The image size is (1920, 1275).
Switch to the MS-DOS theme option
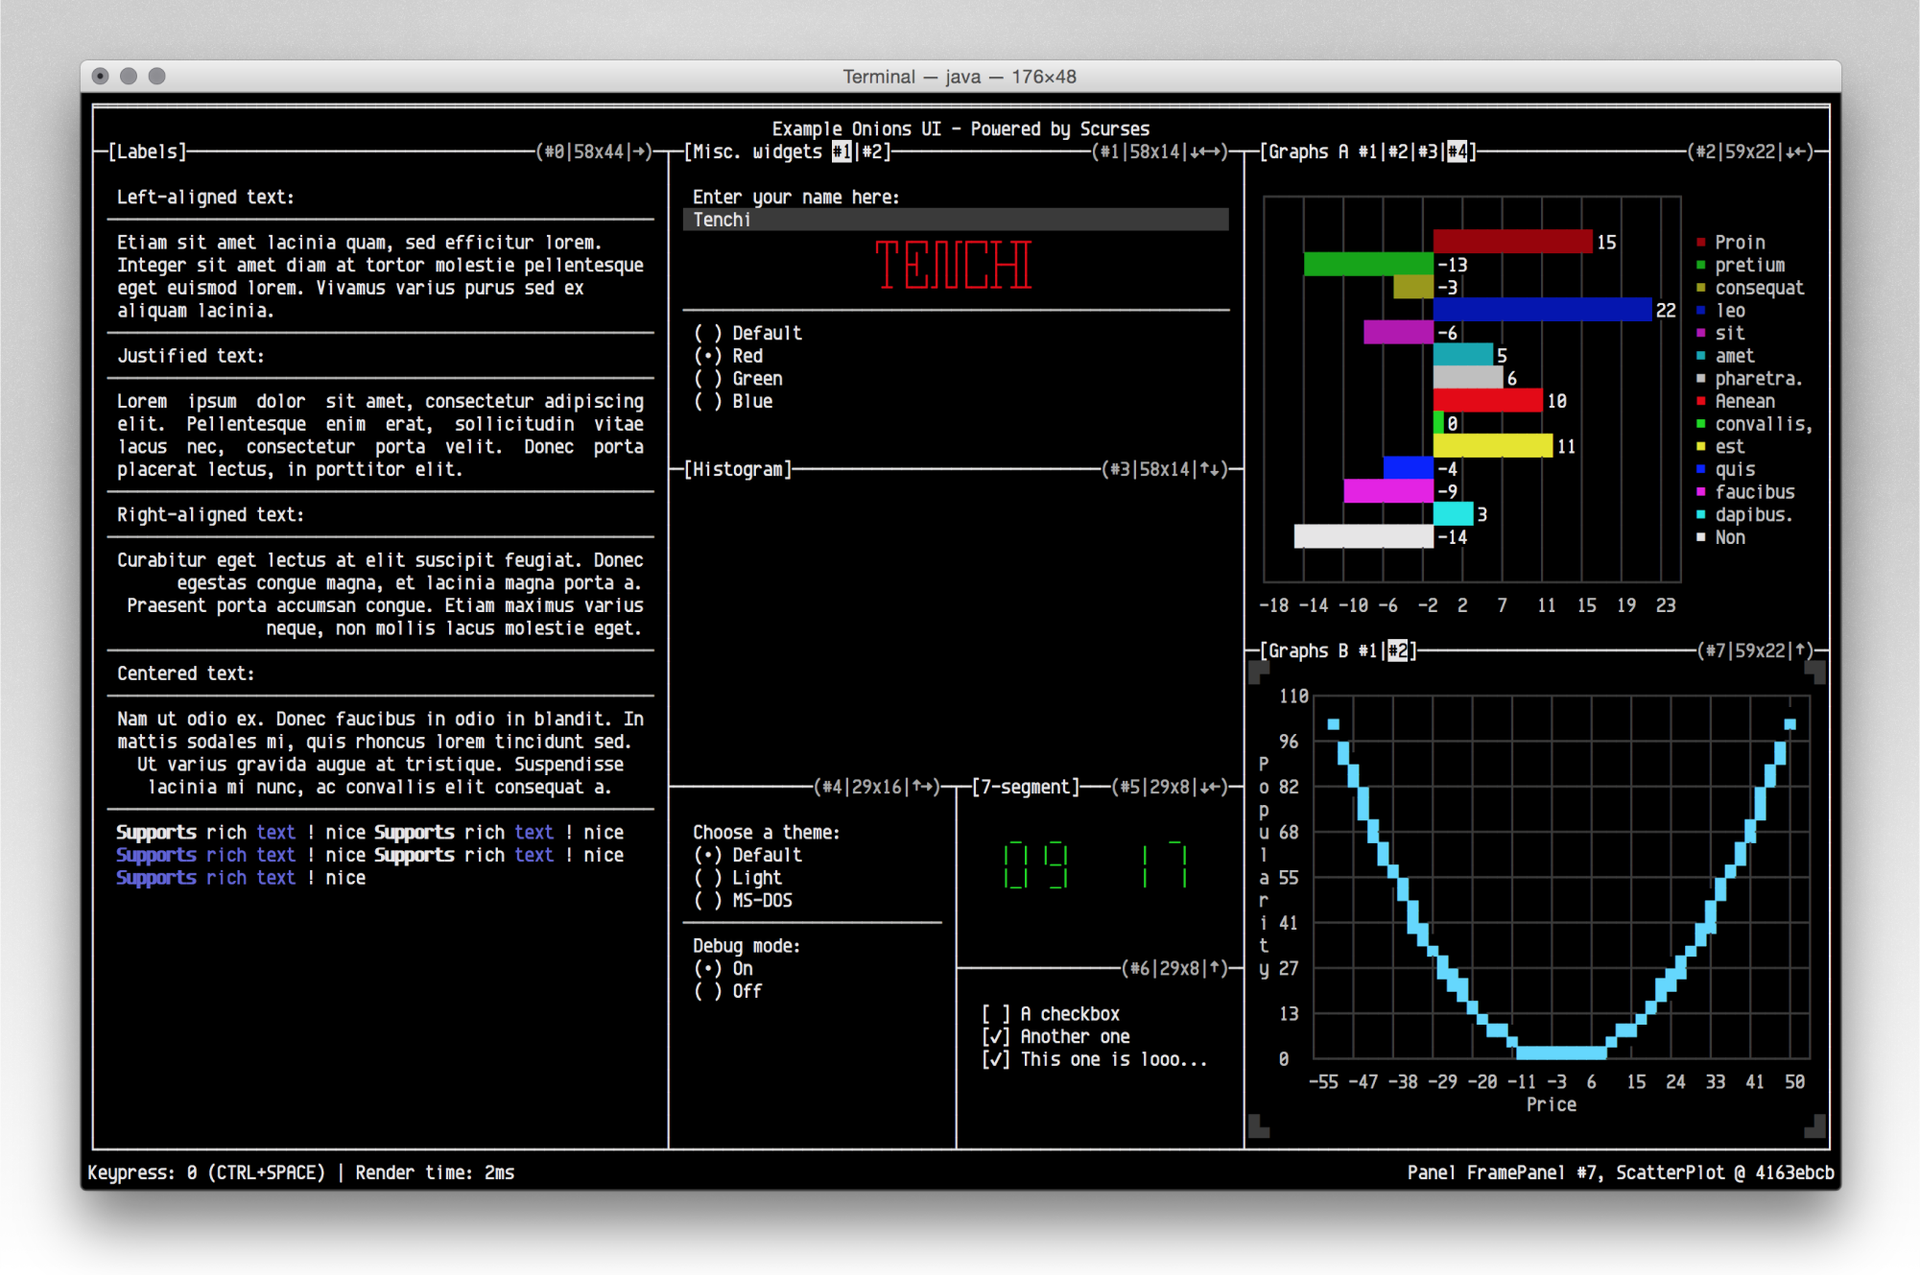pos(743,900)
